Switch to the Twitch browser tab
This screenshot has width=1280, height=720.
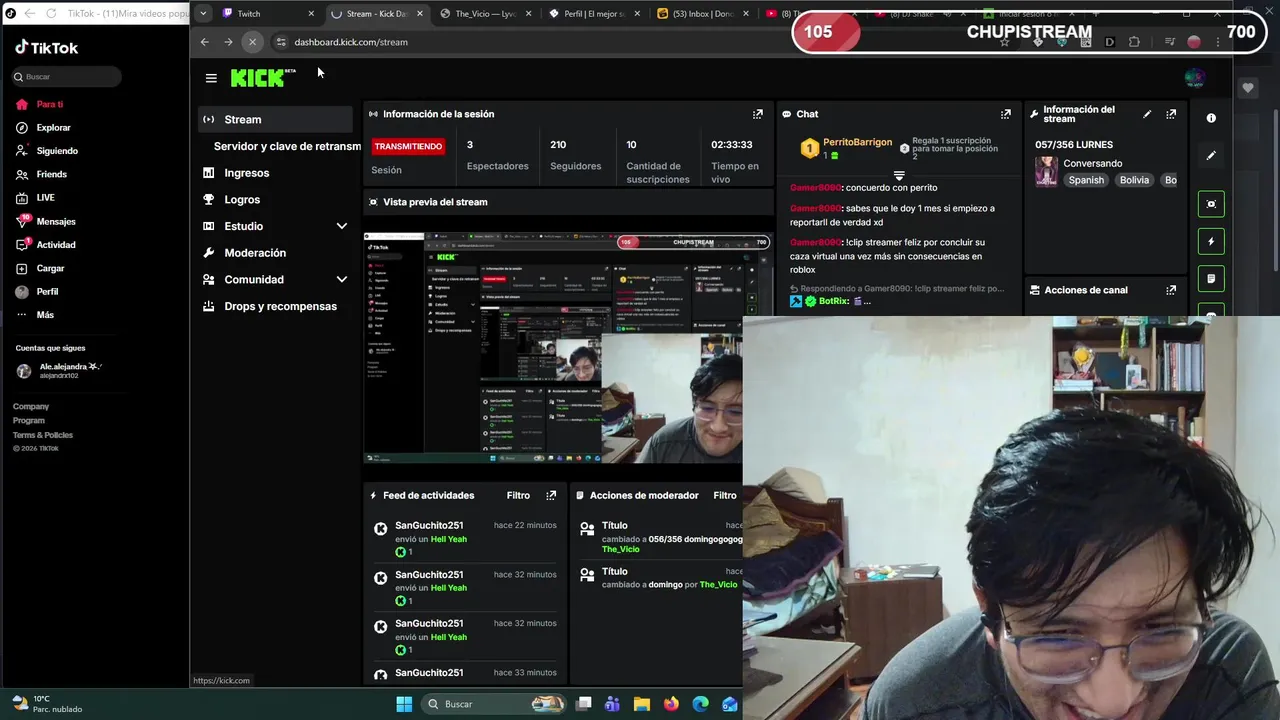(x=267, y=14)
